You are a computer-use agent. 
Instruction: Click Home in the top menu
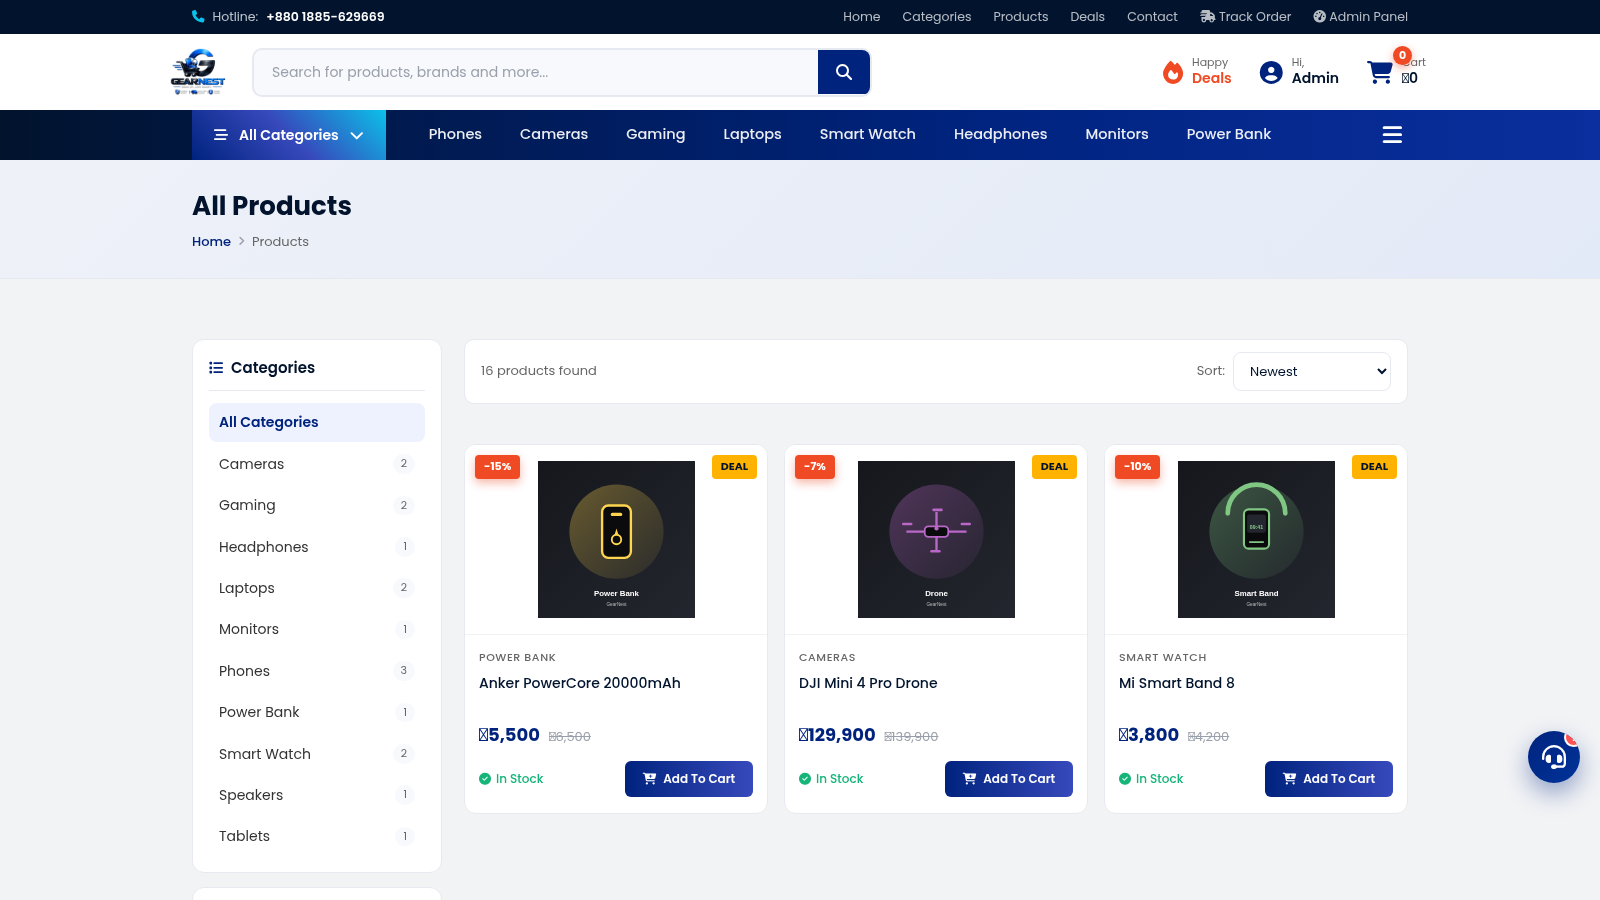(x=862, y=17)
